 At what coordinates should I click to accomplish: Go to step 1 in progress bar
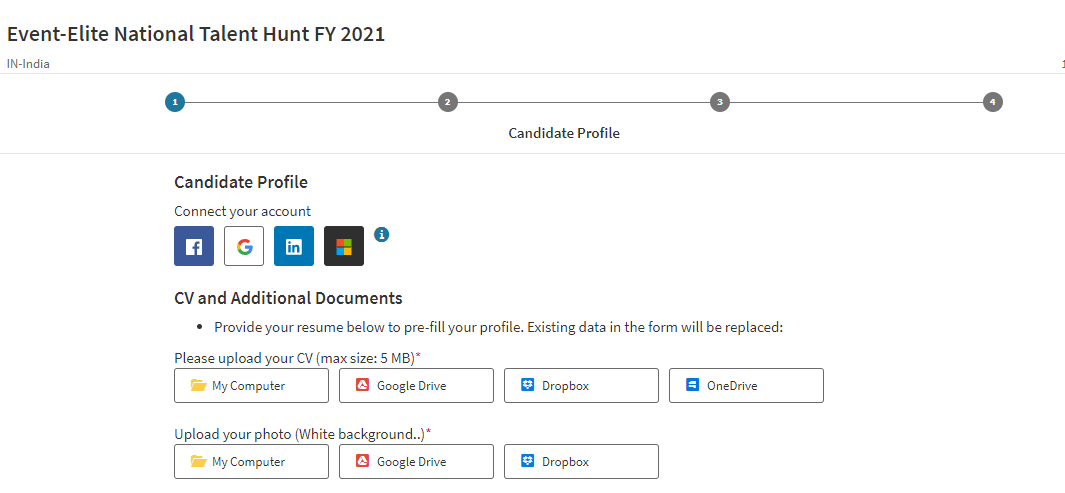[x=175, y=102]
